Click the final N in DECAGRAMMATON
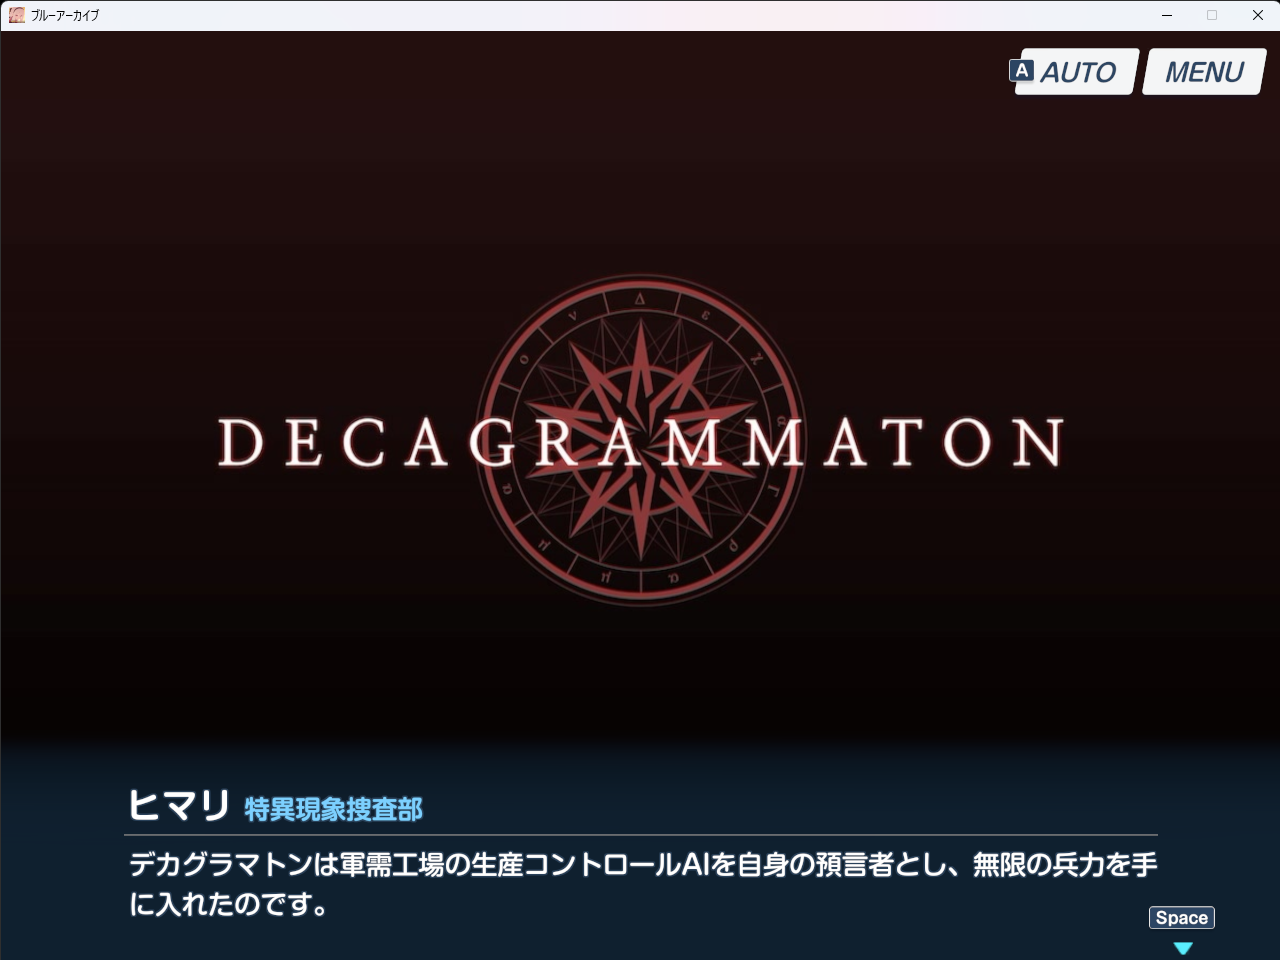1280x960 pixels. tap(1036, 443)
